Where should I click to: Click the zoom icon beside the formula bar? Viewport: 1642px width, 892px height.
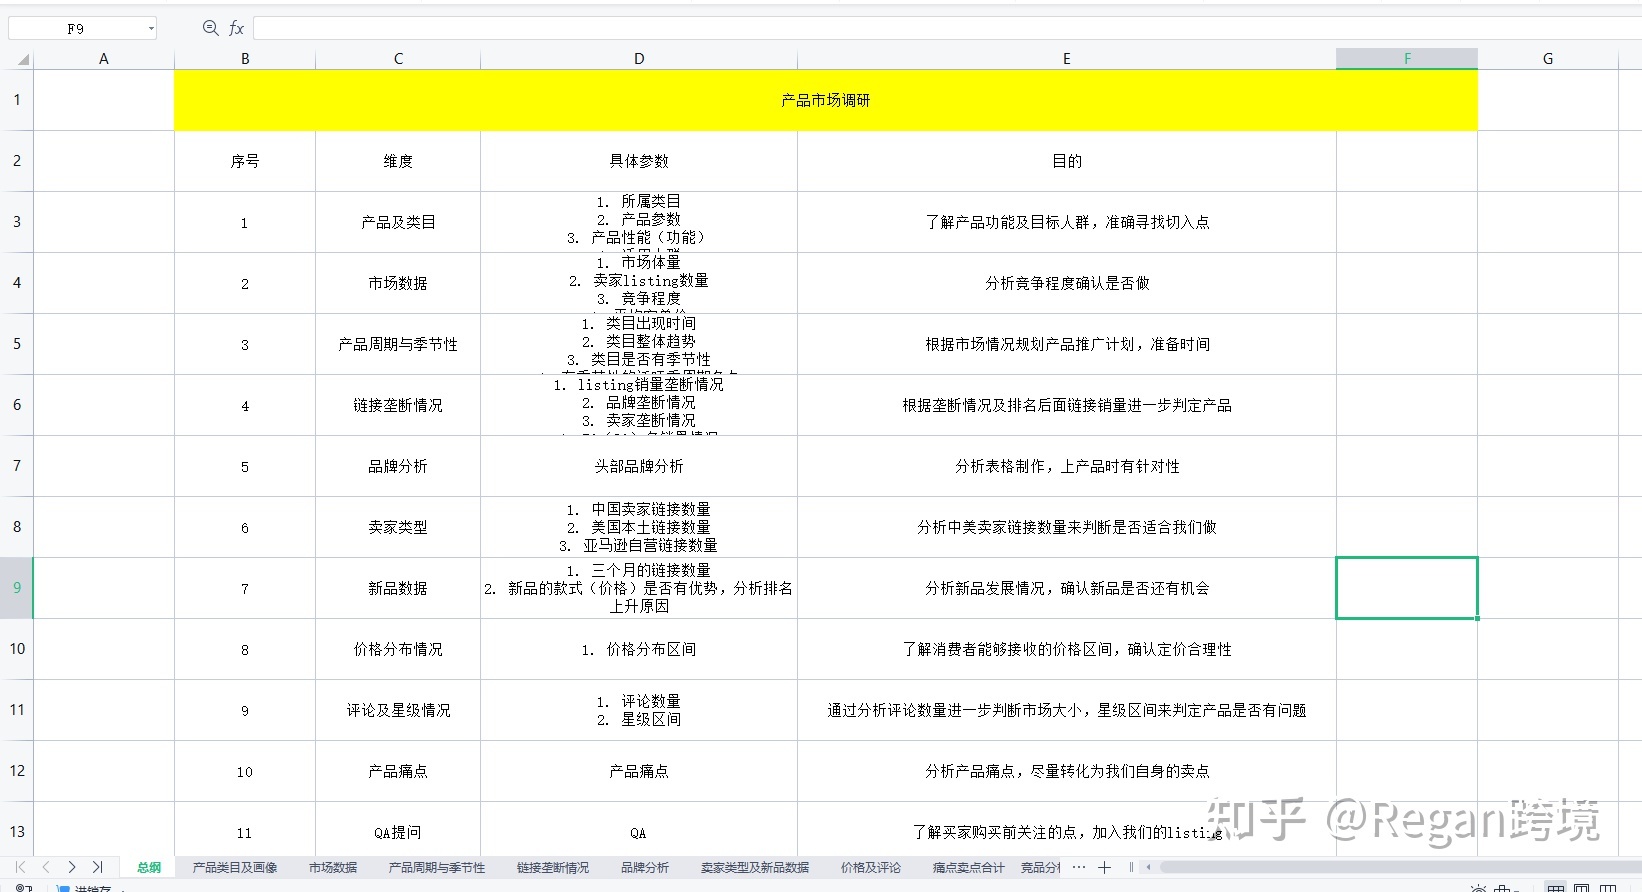click(210, 28)
